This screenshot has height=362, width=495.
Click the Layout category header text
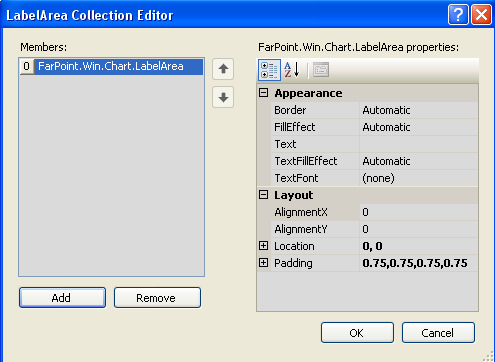tap(294, 195)
